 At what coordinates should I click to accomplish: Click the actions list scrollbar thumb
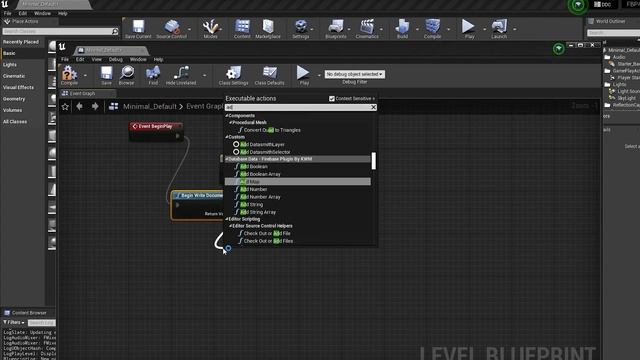click(x=373, y=161)
